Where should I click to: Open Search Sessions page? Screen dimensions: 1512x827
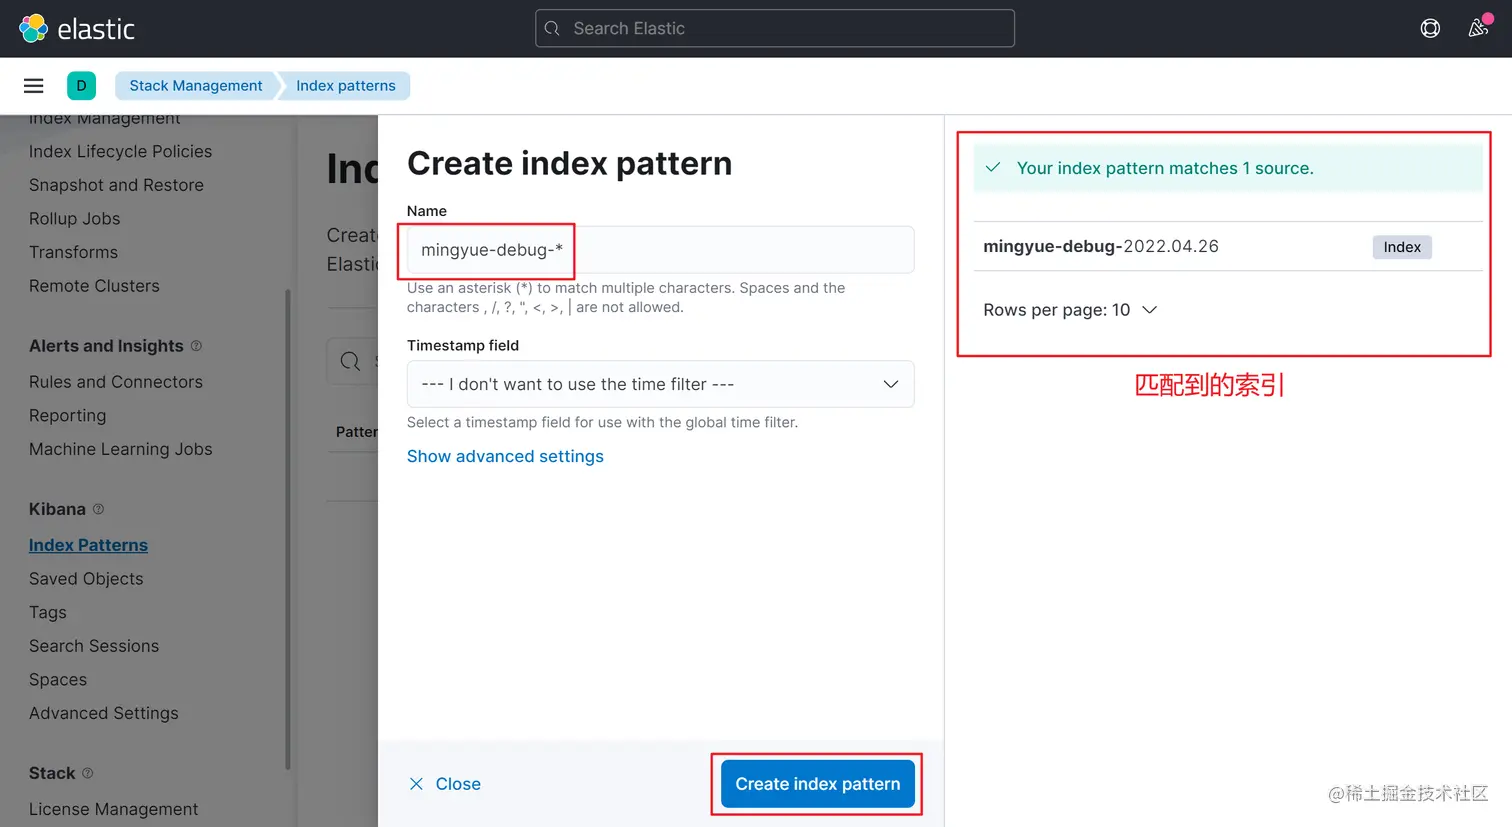coord(94,646)
